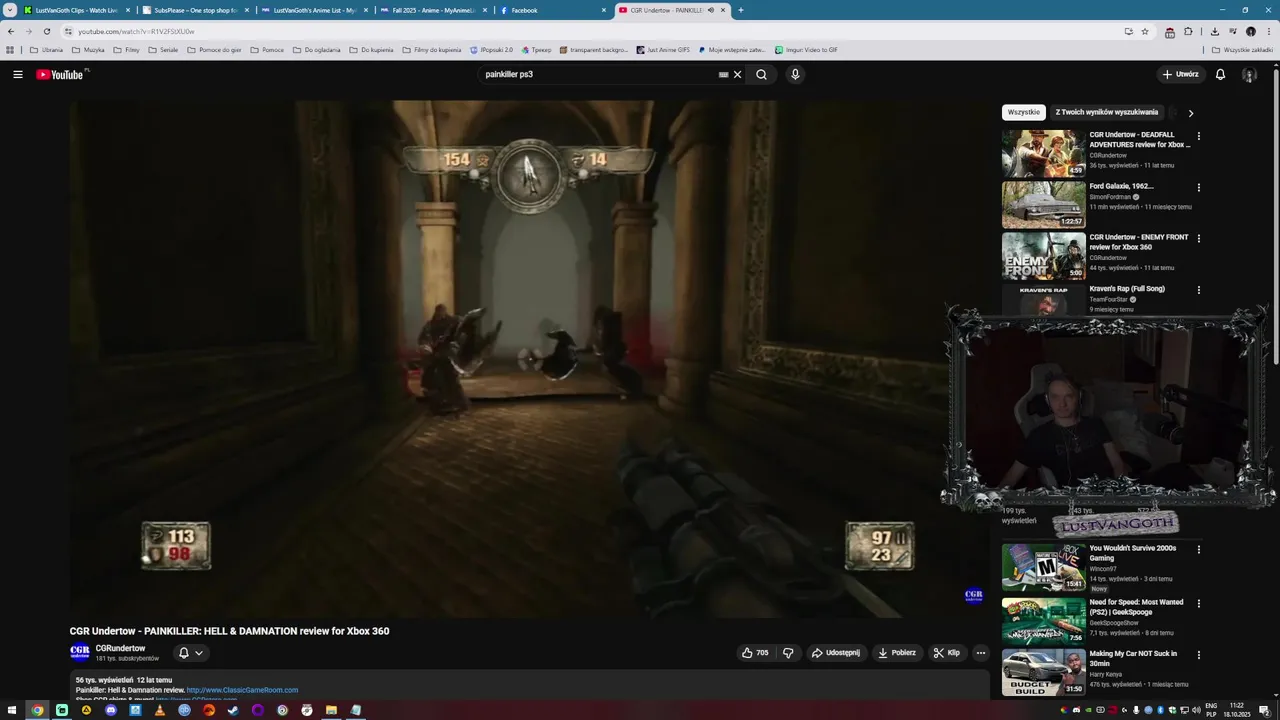Open options menu for ENEMY FRONT video
The image size is (1280, 720).
tap(1199, 238)
